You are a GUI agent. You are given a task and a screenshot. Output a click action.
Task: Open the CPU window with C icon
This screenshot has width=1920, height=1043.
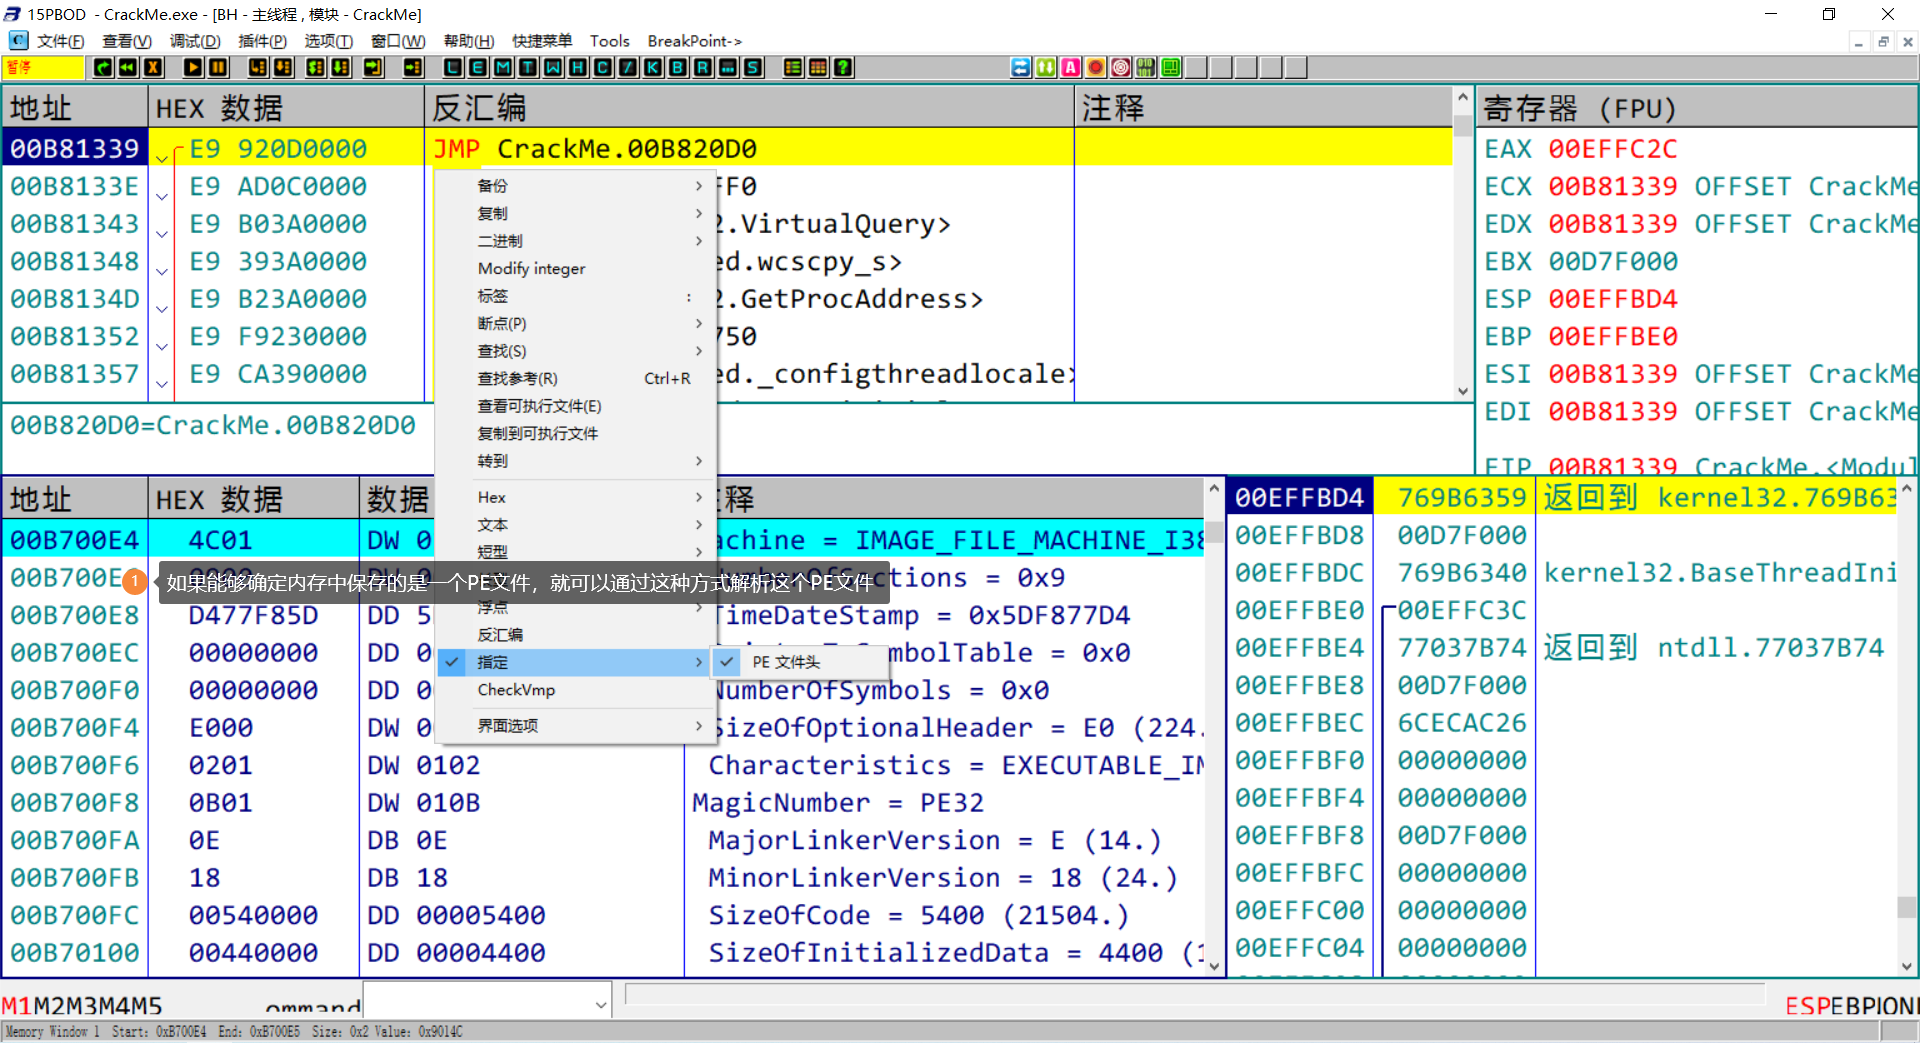(603, 67)
